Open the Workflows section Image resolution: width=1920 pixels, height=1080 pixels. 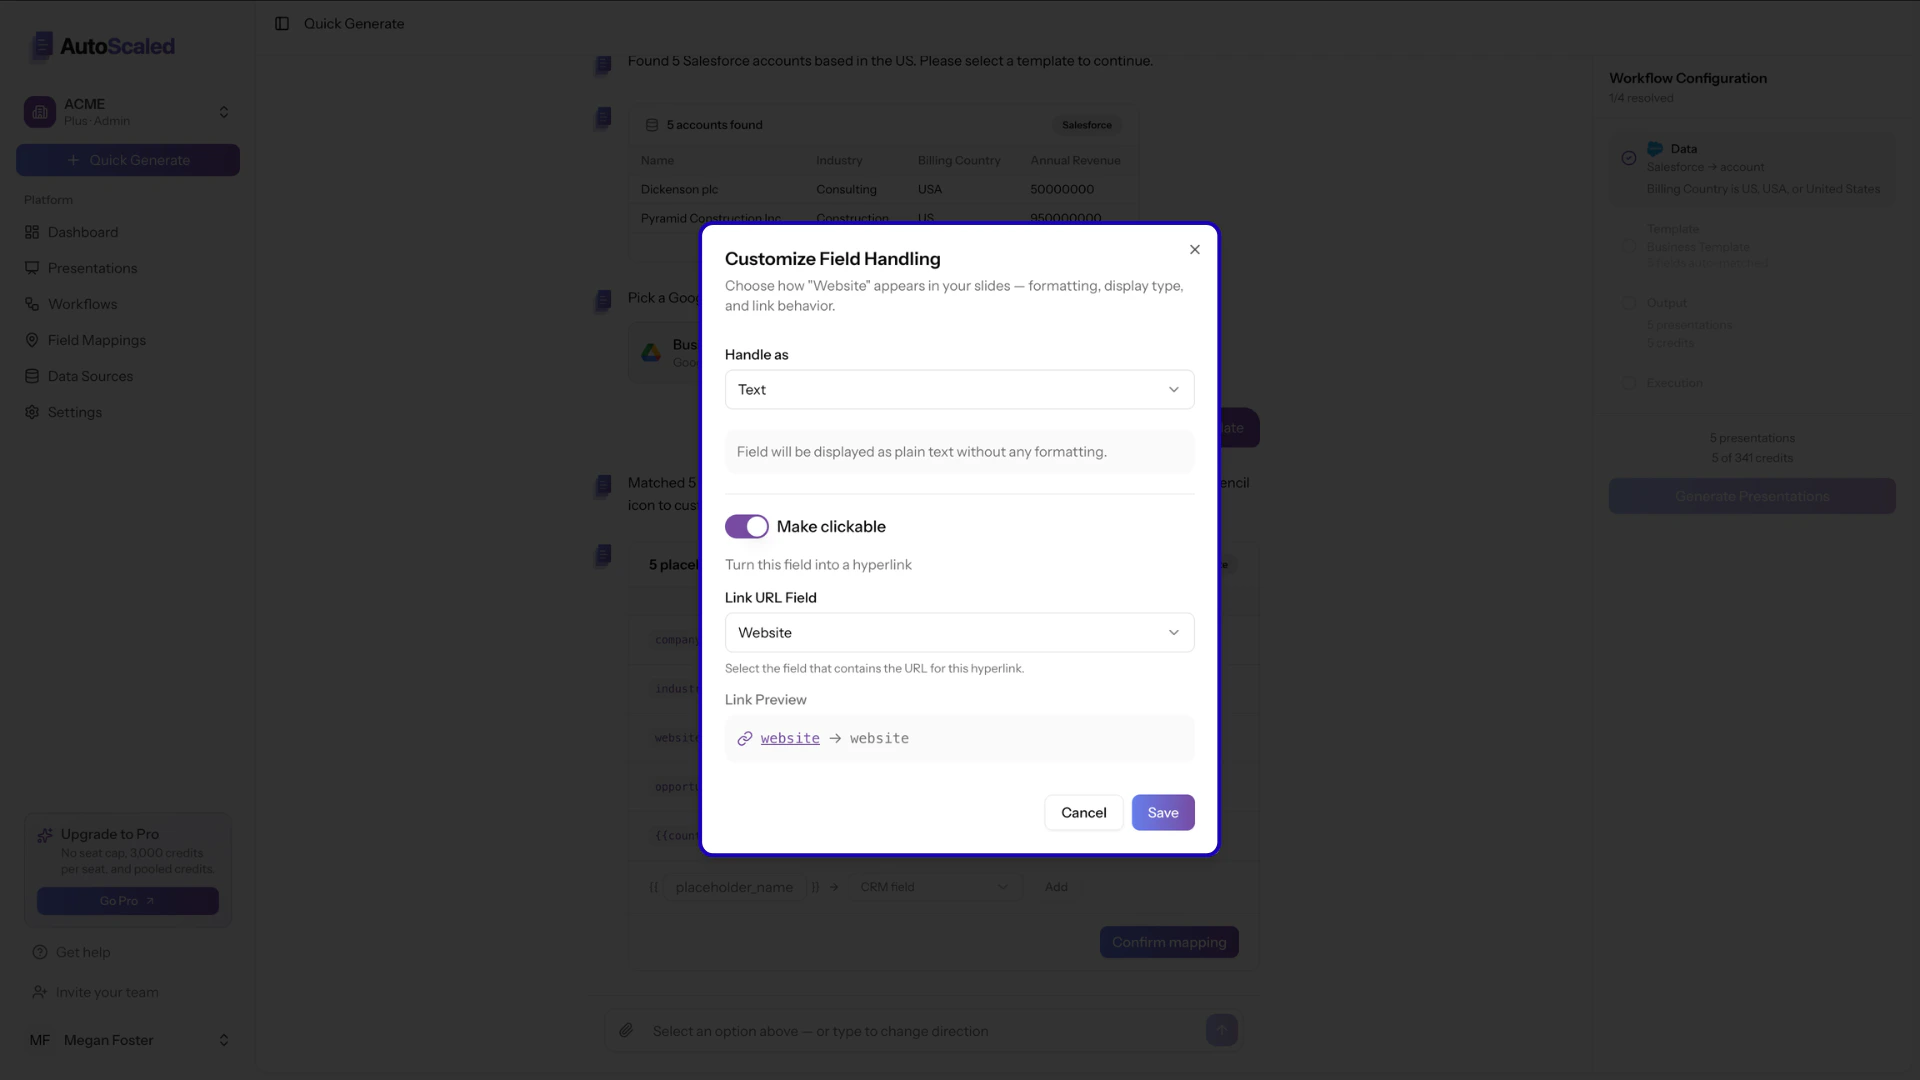[x=83, y=304]
